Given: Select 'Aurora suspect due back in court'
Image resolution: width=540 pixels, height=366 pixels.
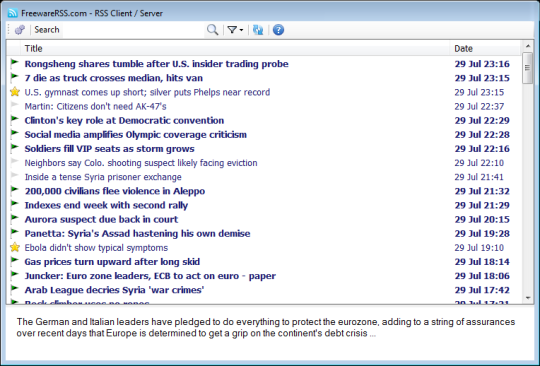Looking at the screenshot, I should point(101,219).
